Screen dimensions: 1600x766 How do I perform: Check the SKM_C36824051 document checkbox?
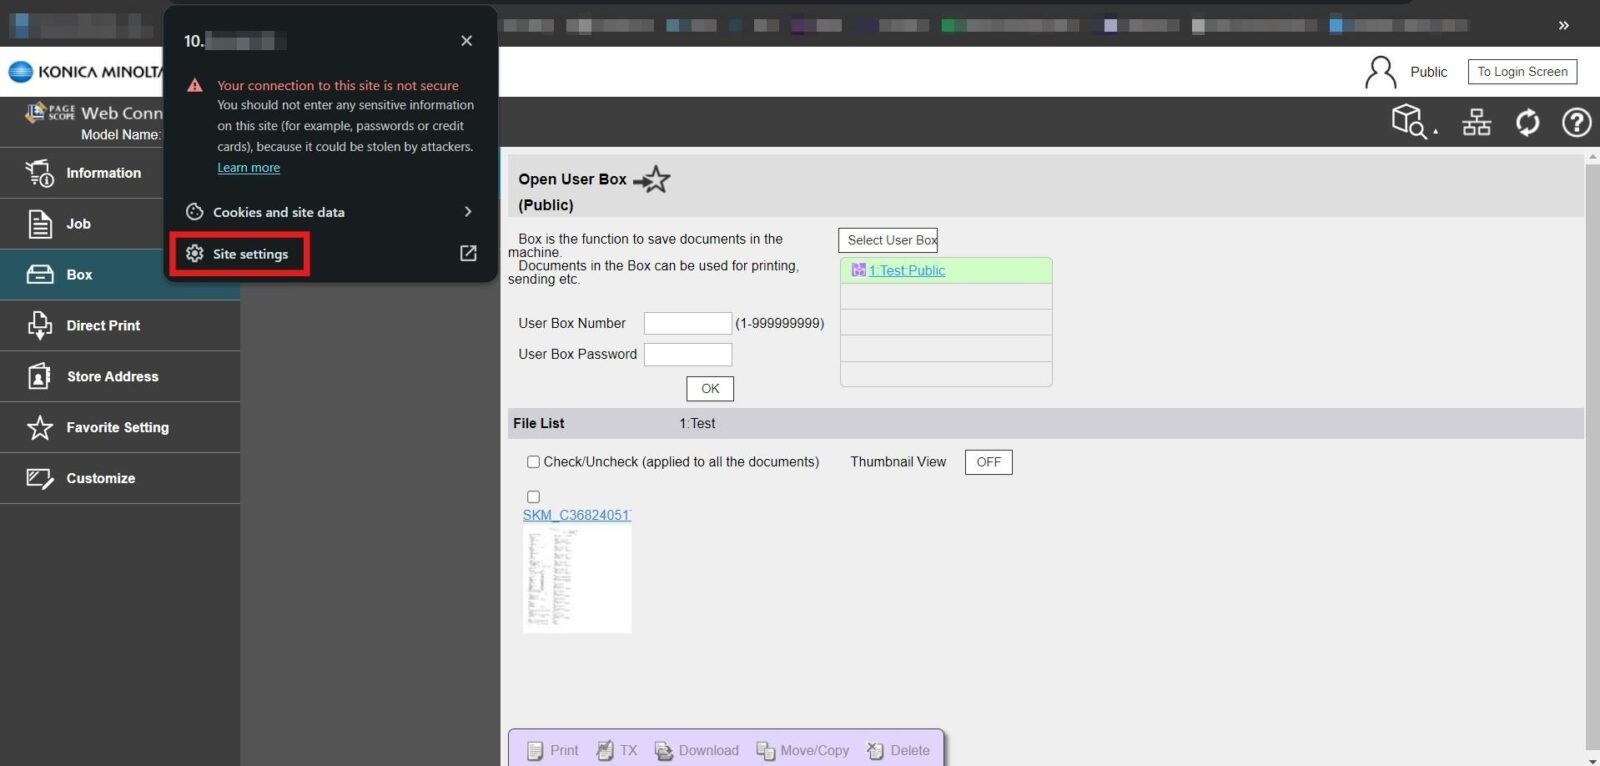pos(533,497)
